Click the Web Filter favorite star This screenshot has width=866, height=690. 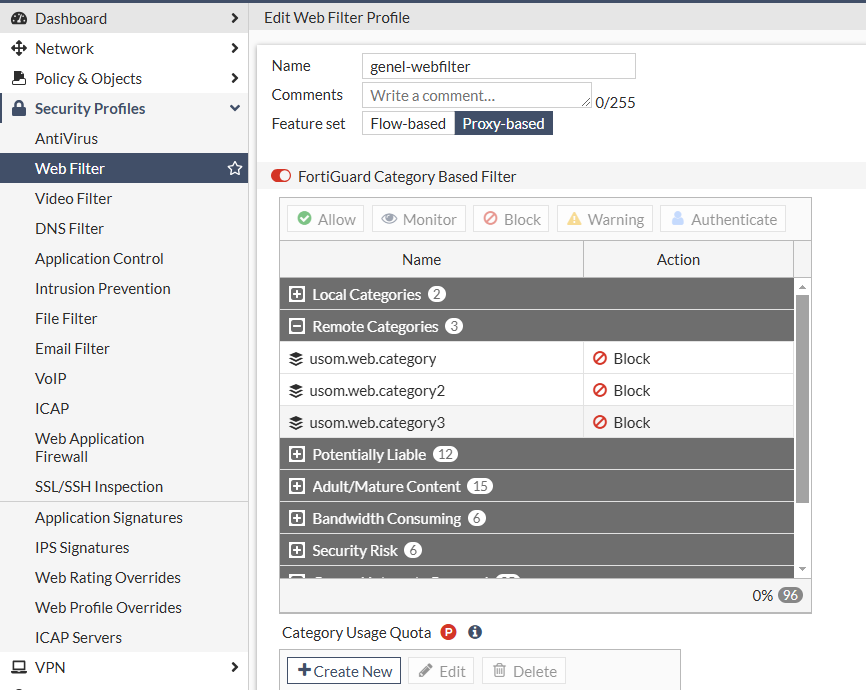(x=235, y=168)
